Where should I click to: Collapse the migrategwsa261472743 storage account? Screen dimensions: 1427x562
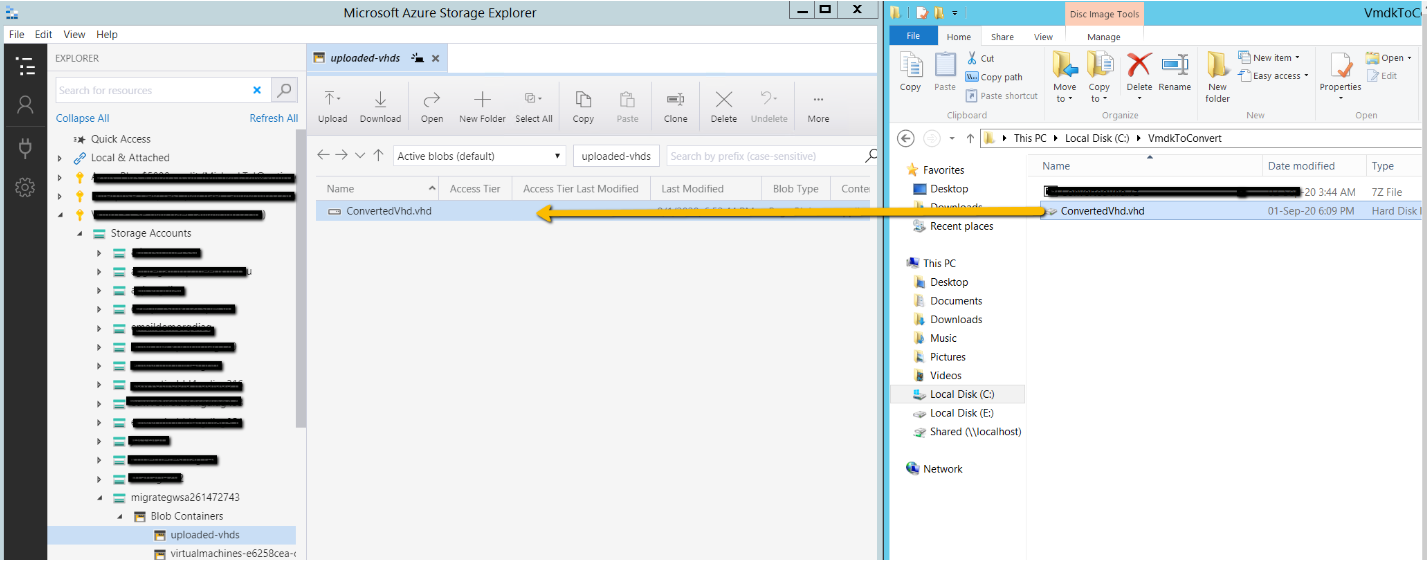pos(99,497)
